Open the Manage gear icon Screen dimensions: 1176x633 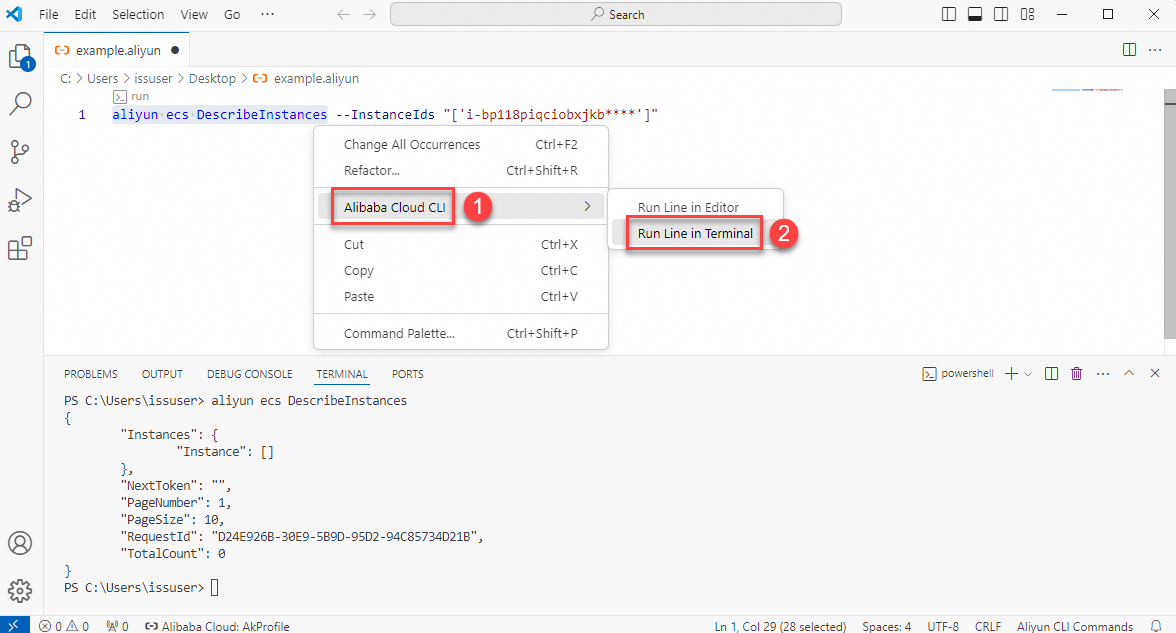[20, 591]
